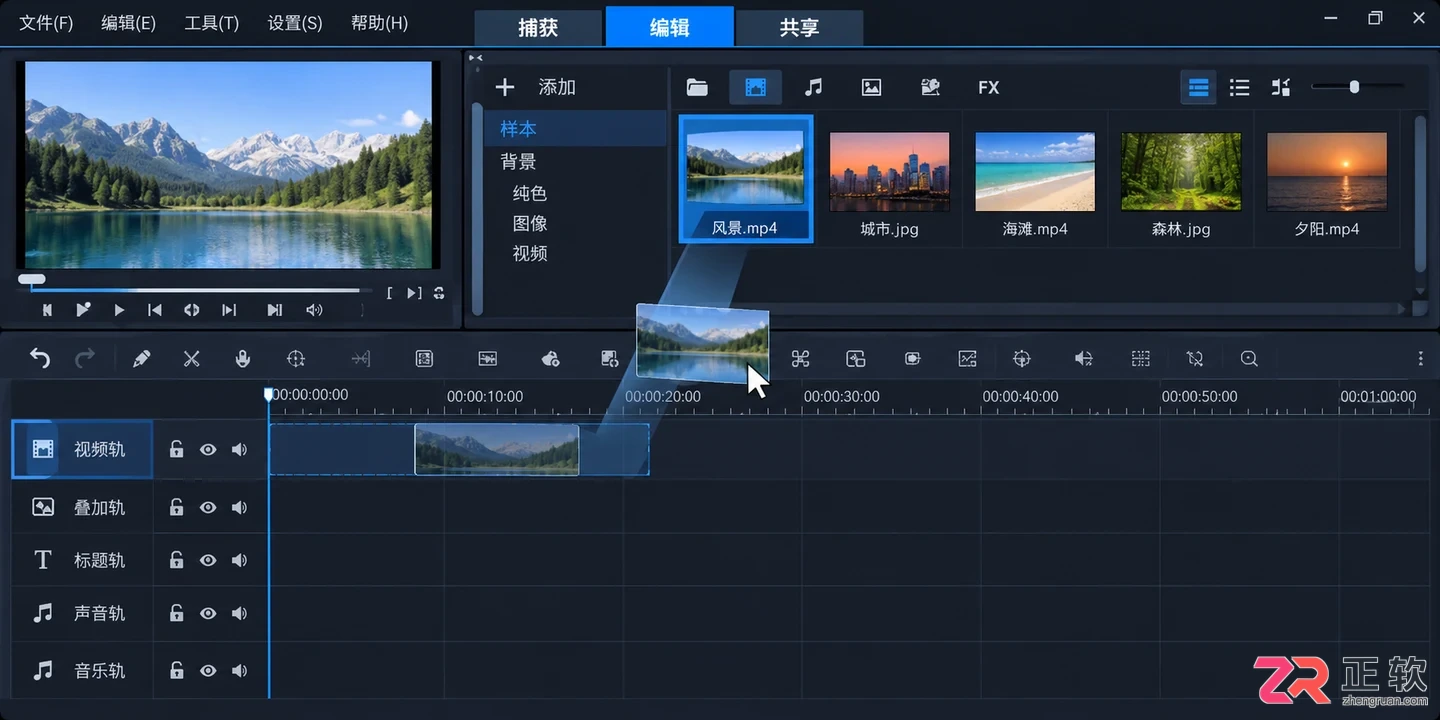The image size is (1440, 720).
Task: Open the FX effects library
Action: tap(989, 88)
